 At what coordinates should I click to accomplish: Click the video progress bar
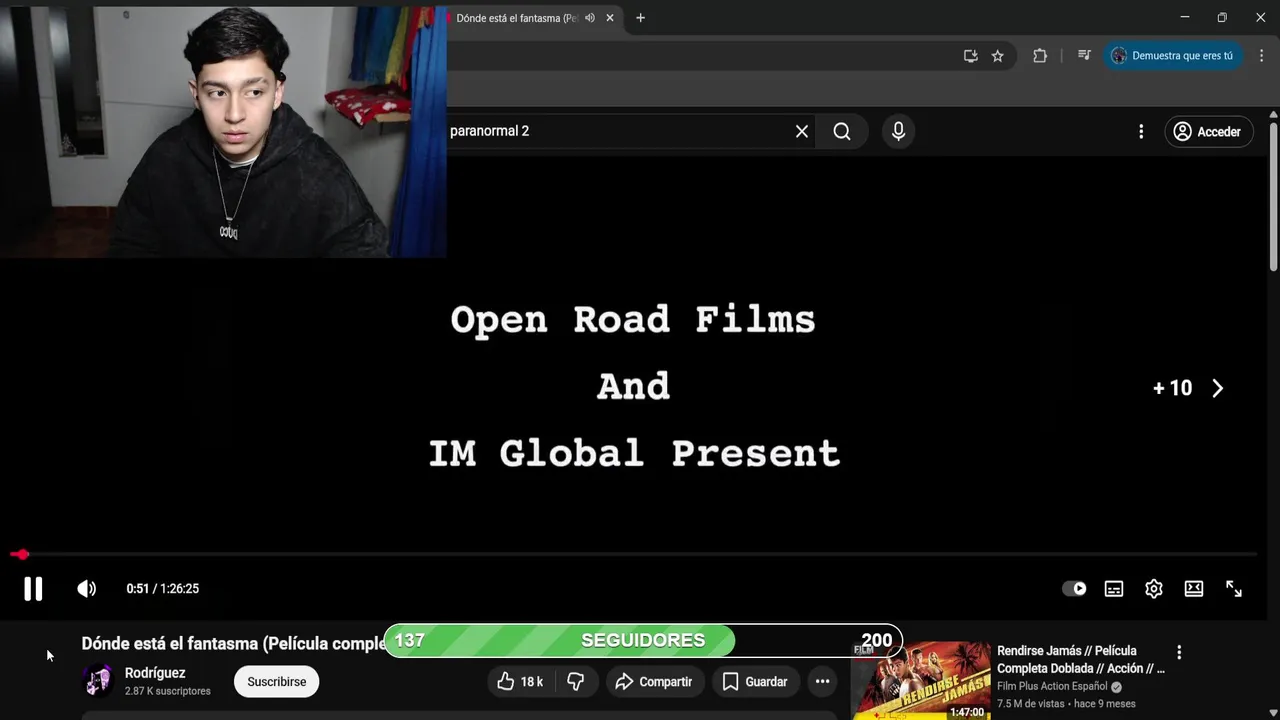point(634,554)
